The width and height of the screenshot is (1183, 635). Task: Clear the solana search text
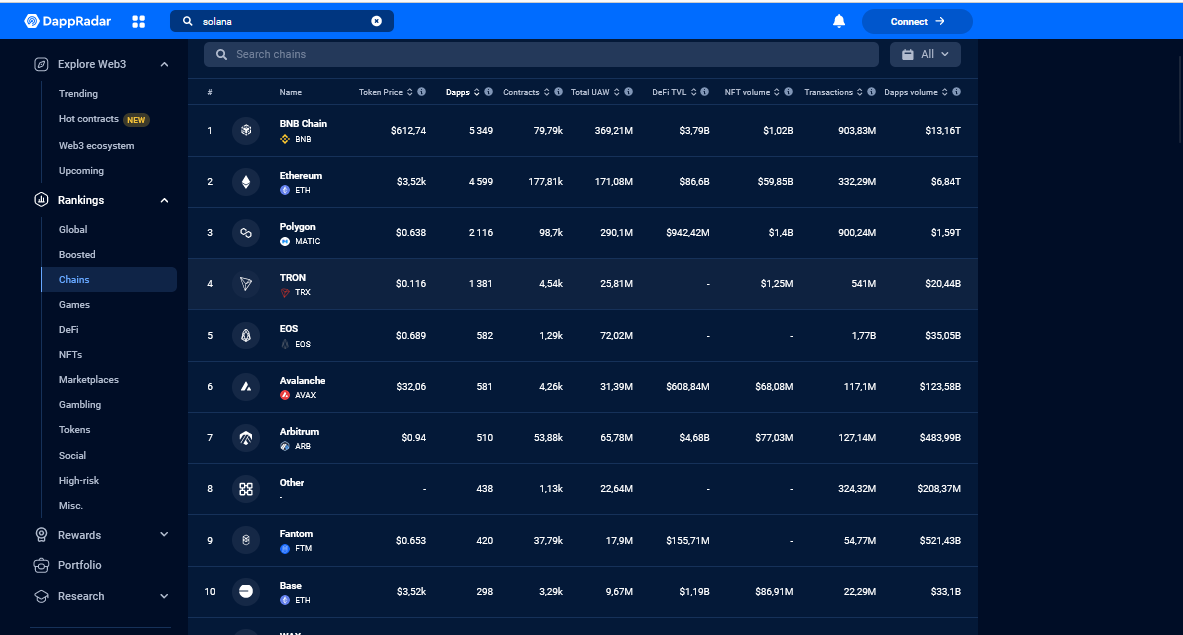point(377,21)
